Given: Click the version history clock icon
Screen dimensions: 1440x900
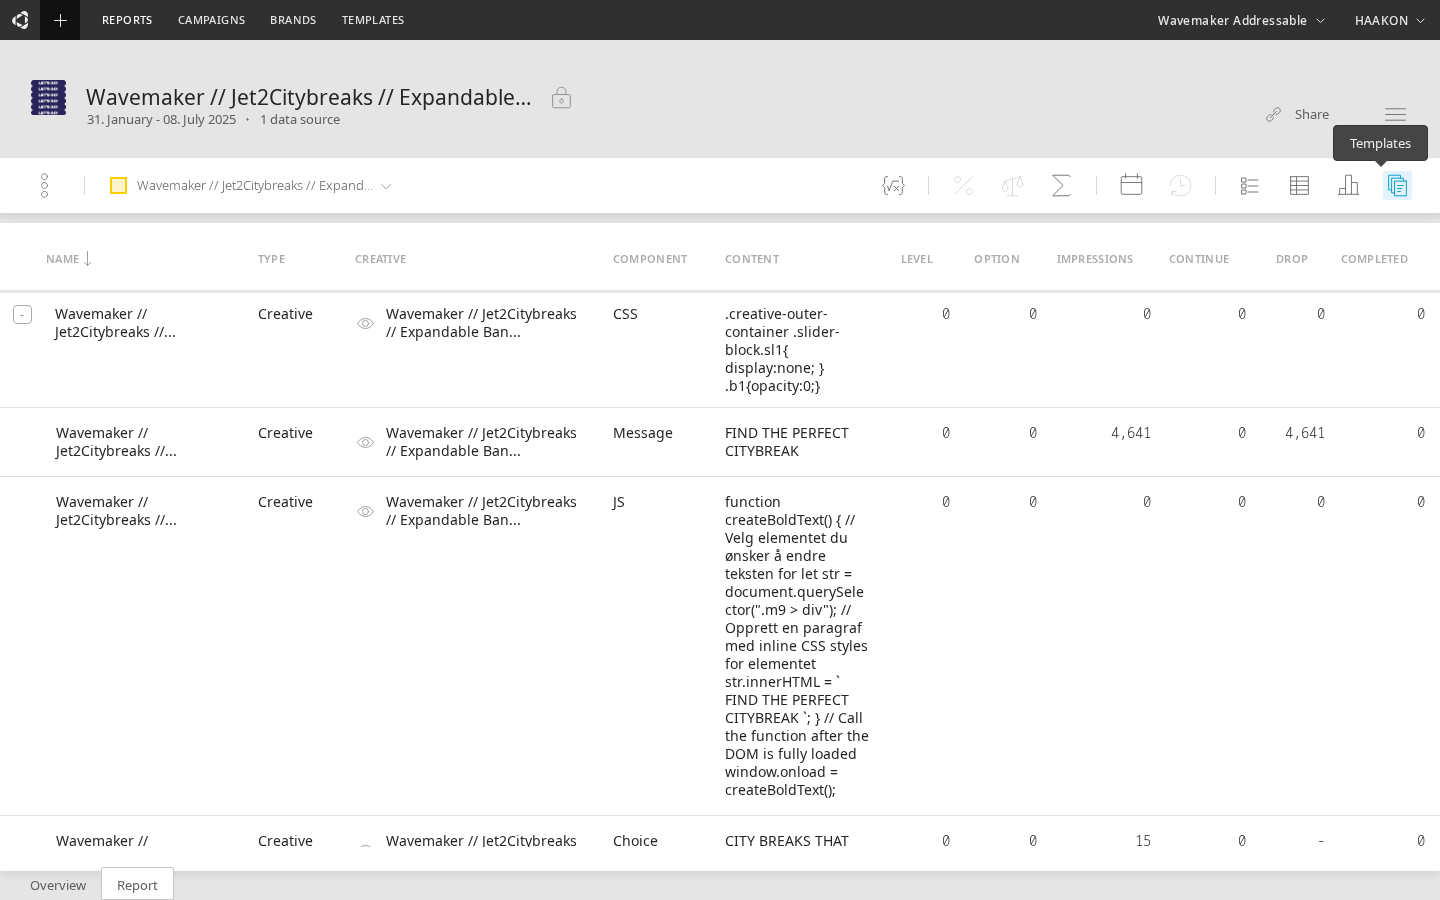Looking at the screenshot, I should (x=1180, y=185).
